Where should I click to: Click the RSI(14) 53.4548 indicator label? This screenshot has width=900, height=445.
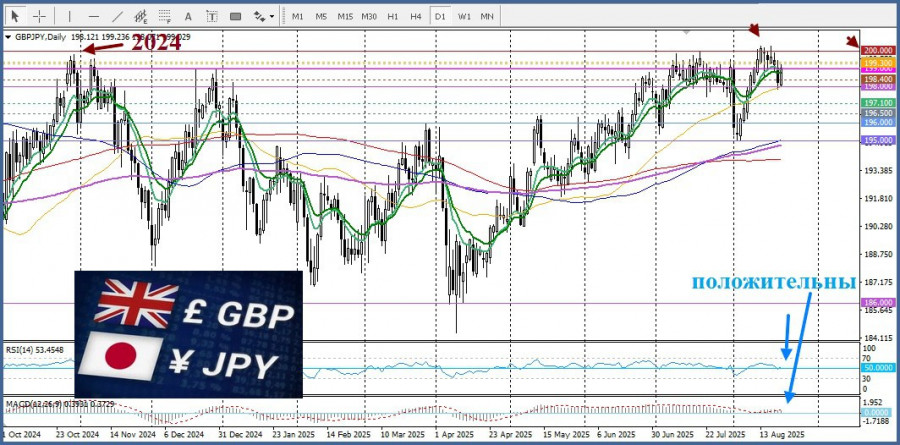tap(34, 349)
